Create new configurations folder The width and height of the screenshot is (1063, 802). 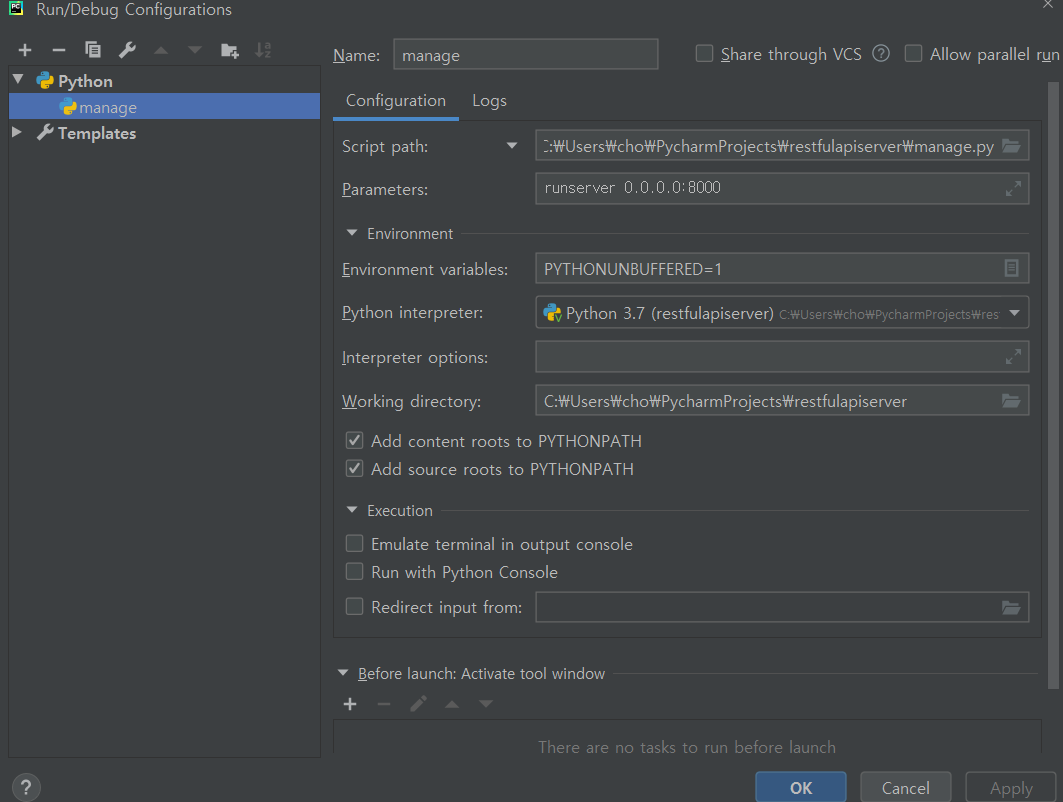click(230, 50)
